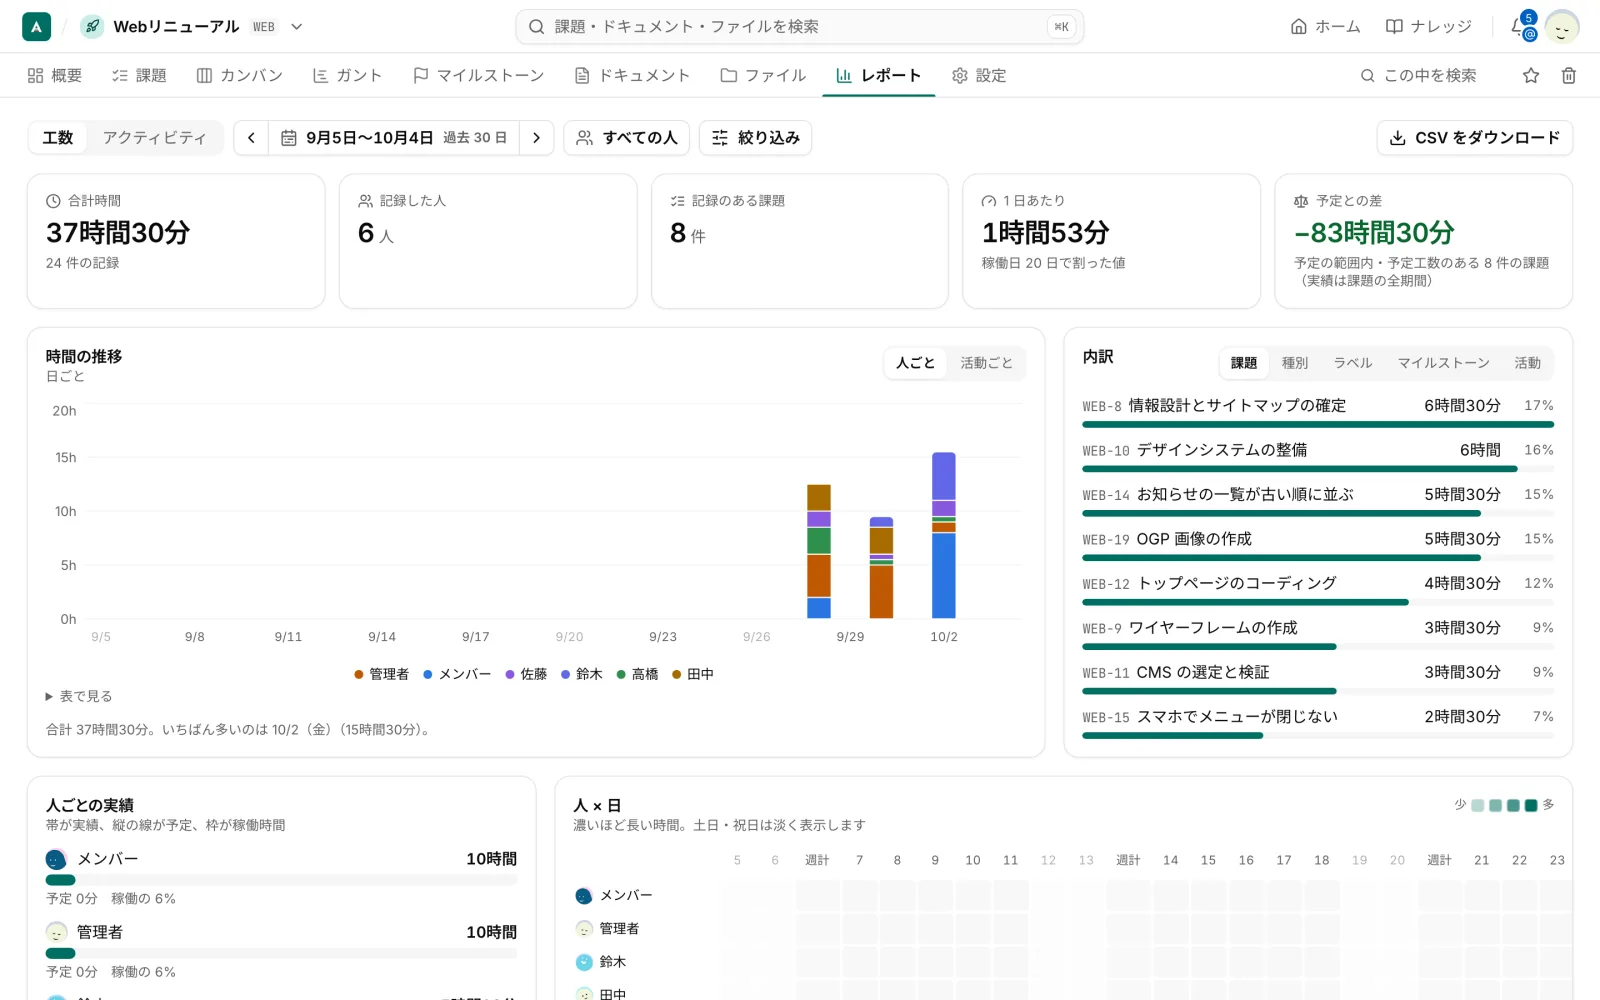Download the CSV report

1474,138
